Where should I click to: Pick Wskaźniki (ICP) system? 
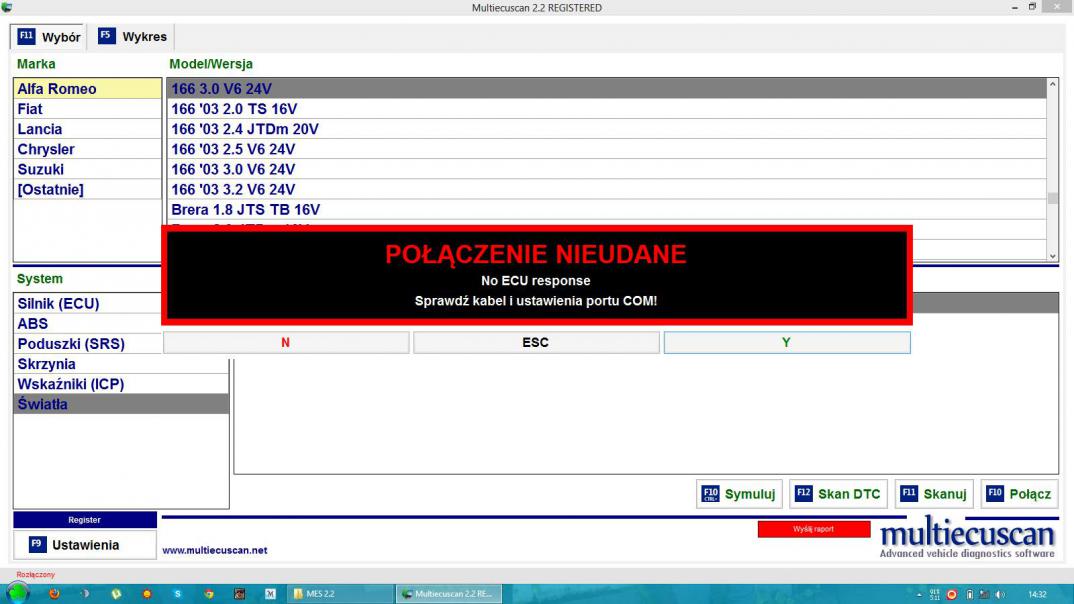[x=121, y=384]
